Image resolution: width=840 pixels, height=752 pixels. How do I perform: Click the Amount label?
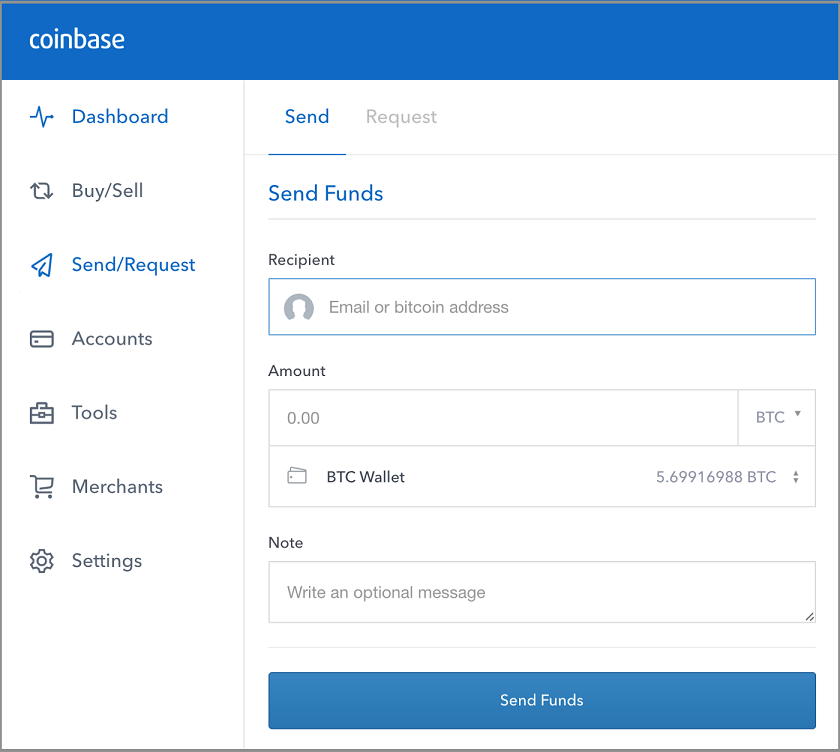pyautogui.click(x=297, y=371)
